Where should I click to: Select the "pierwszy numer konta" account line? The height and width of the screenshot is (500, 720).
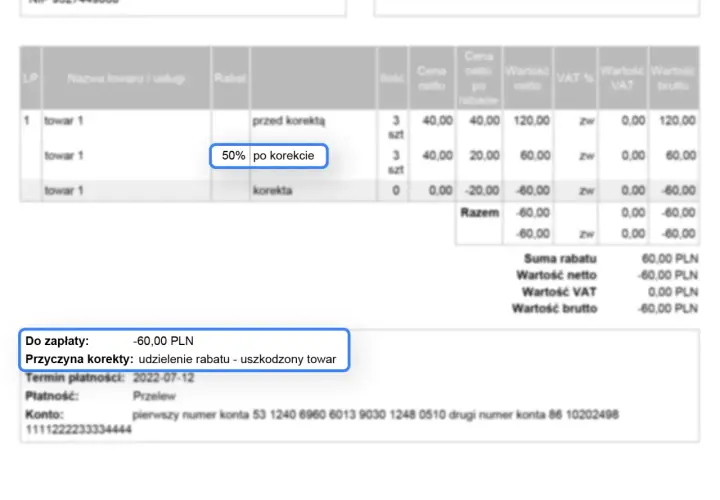point(375,415)
